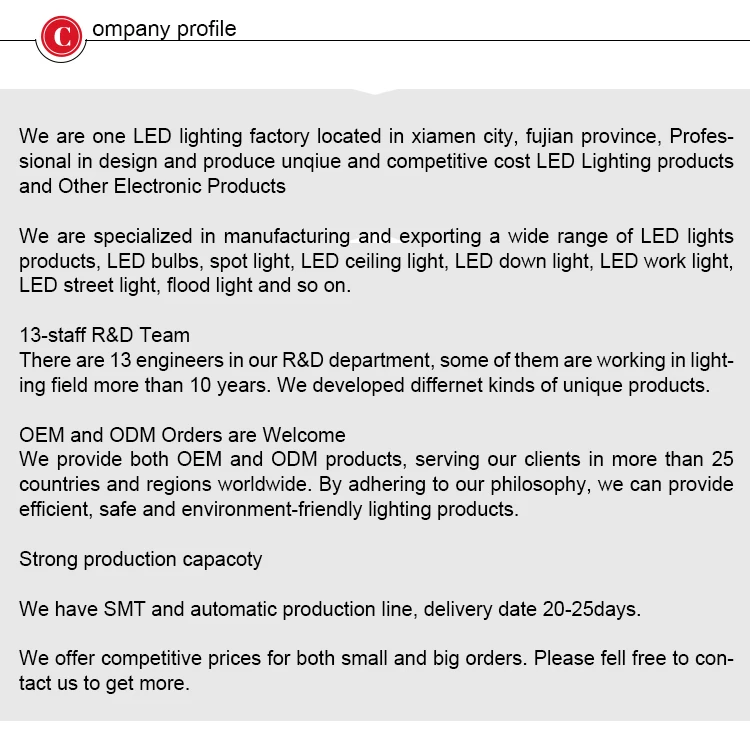
Task: Click the red circular C logo icon
Action: [61, 37]
